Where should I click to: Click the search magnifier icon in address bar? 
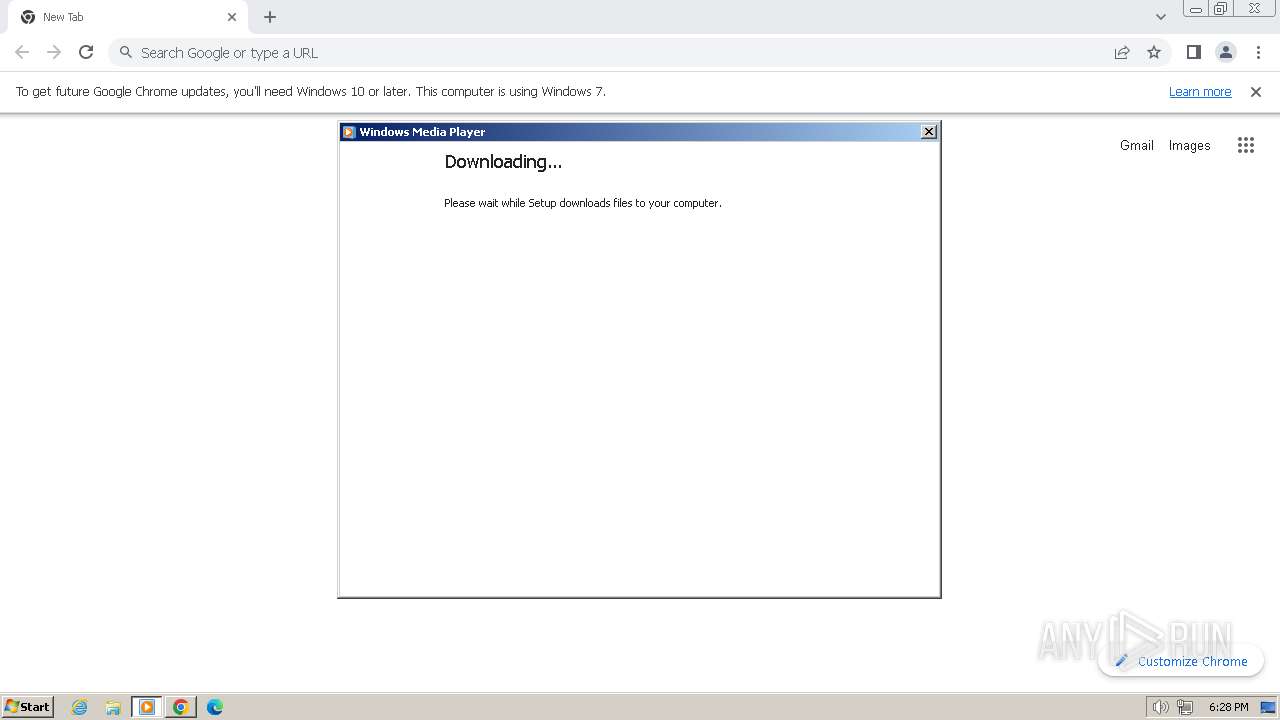pos(126,52)
